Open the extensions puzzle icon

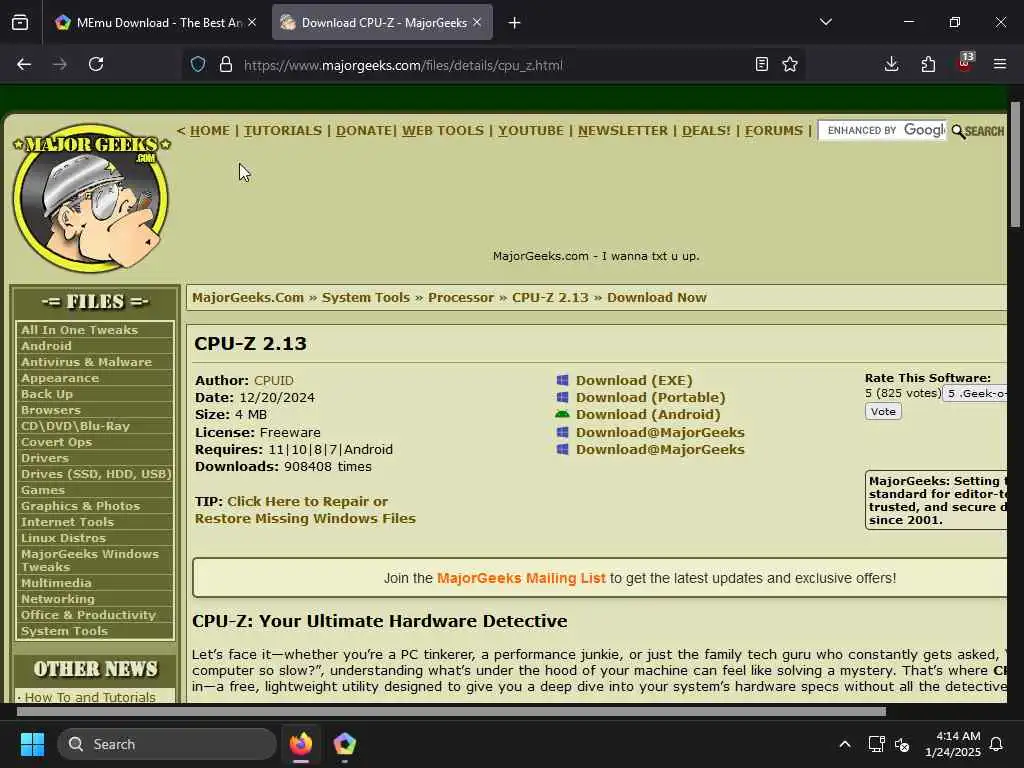(x=928, y=64)
